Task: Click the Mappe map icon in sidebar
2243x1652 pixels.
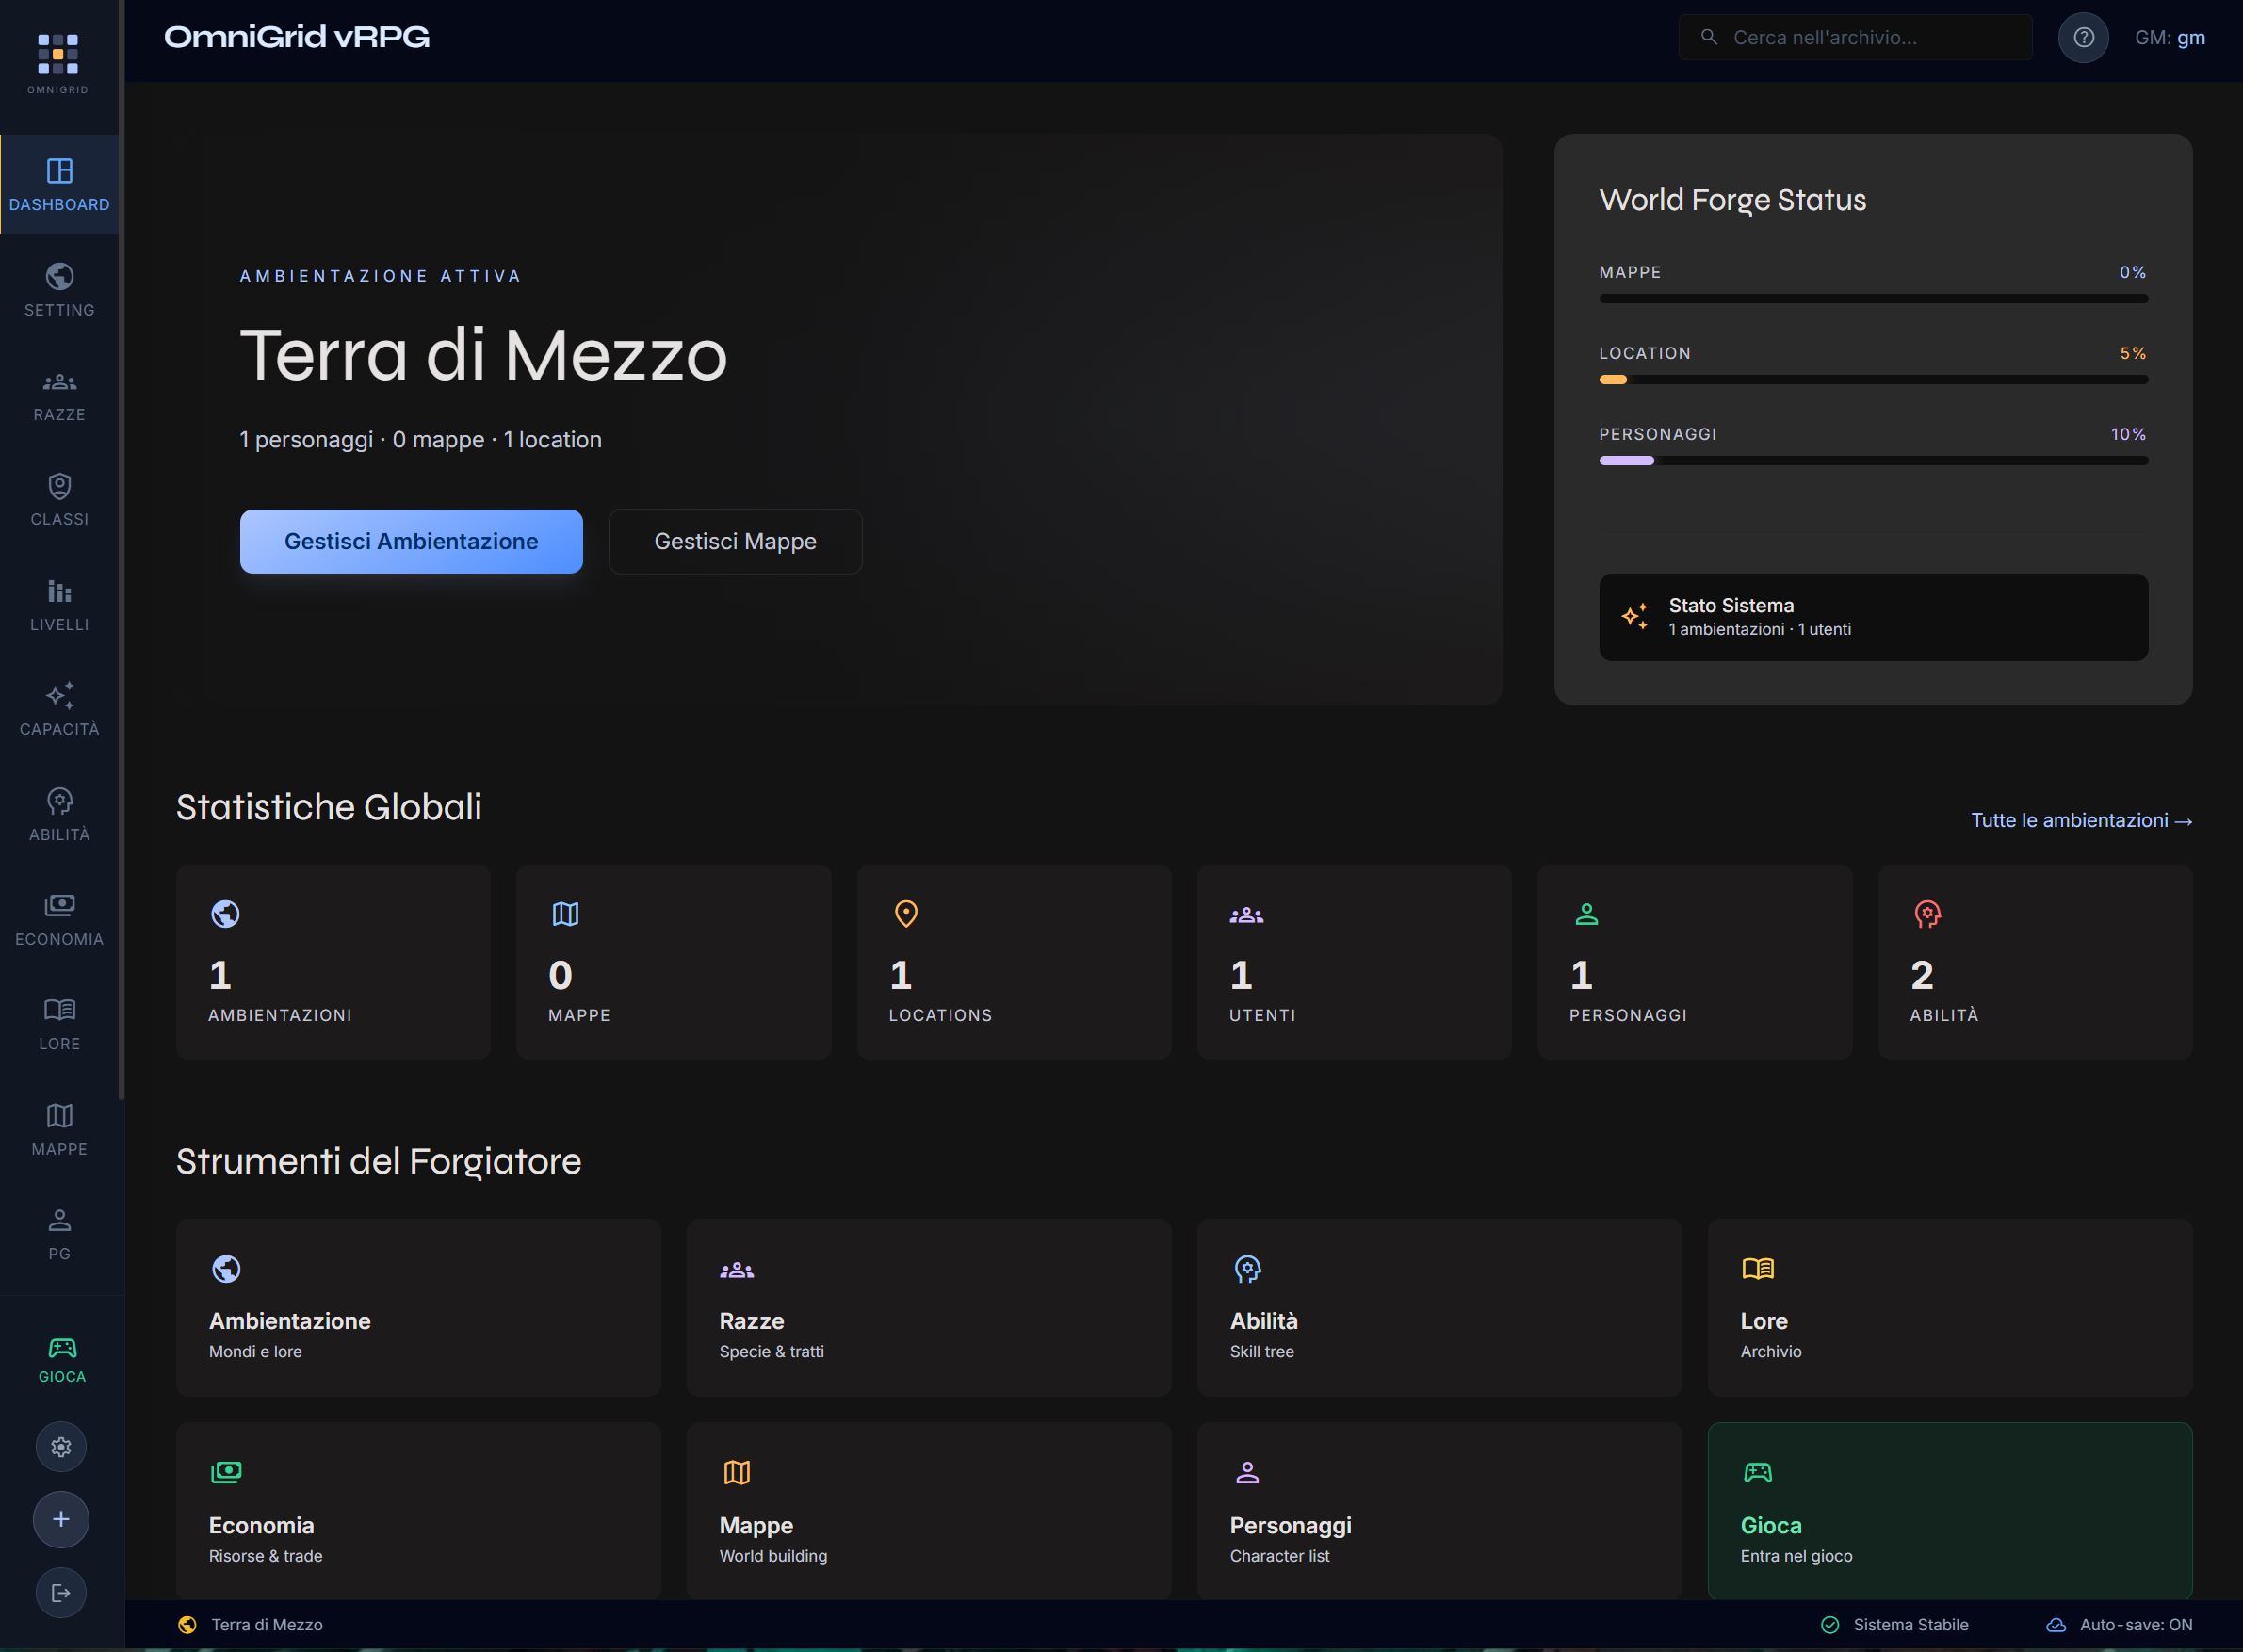Action: [x=60, y=1115]
